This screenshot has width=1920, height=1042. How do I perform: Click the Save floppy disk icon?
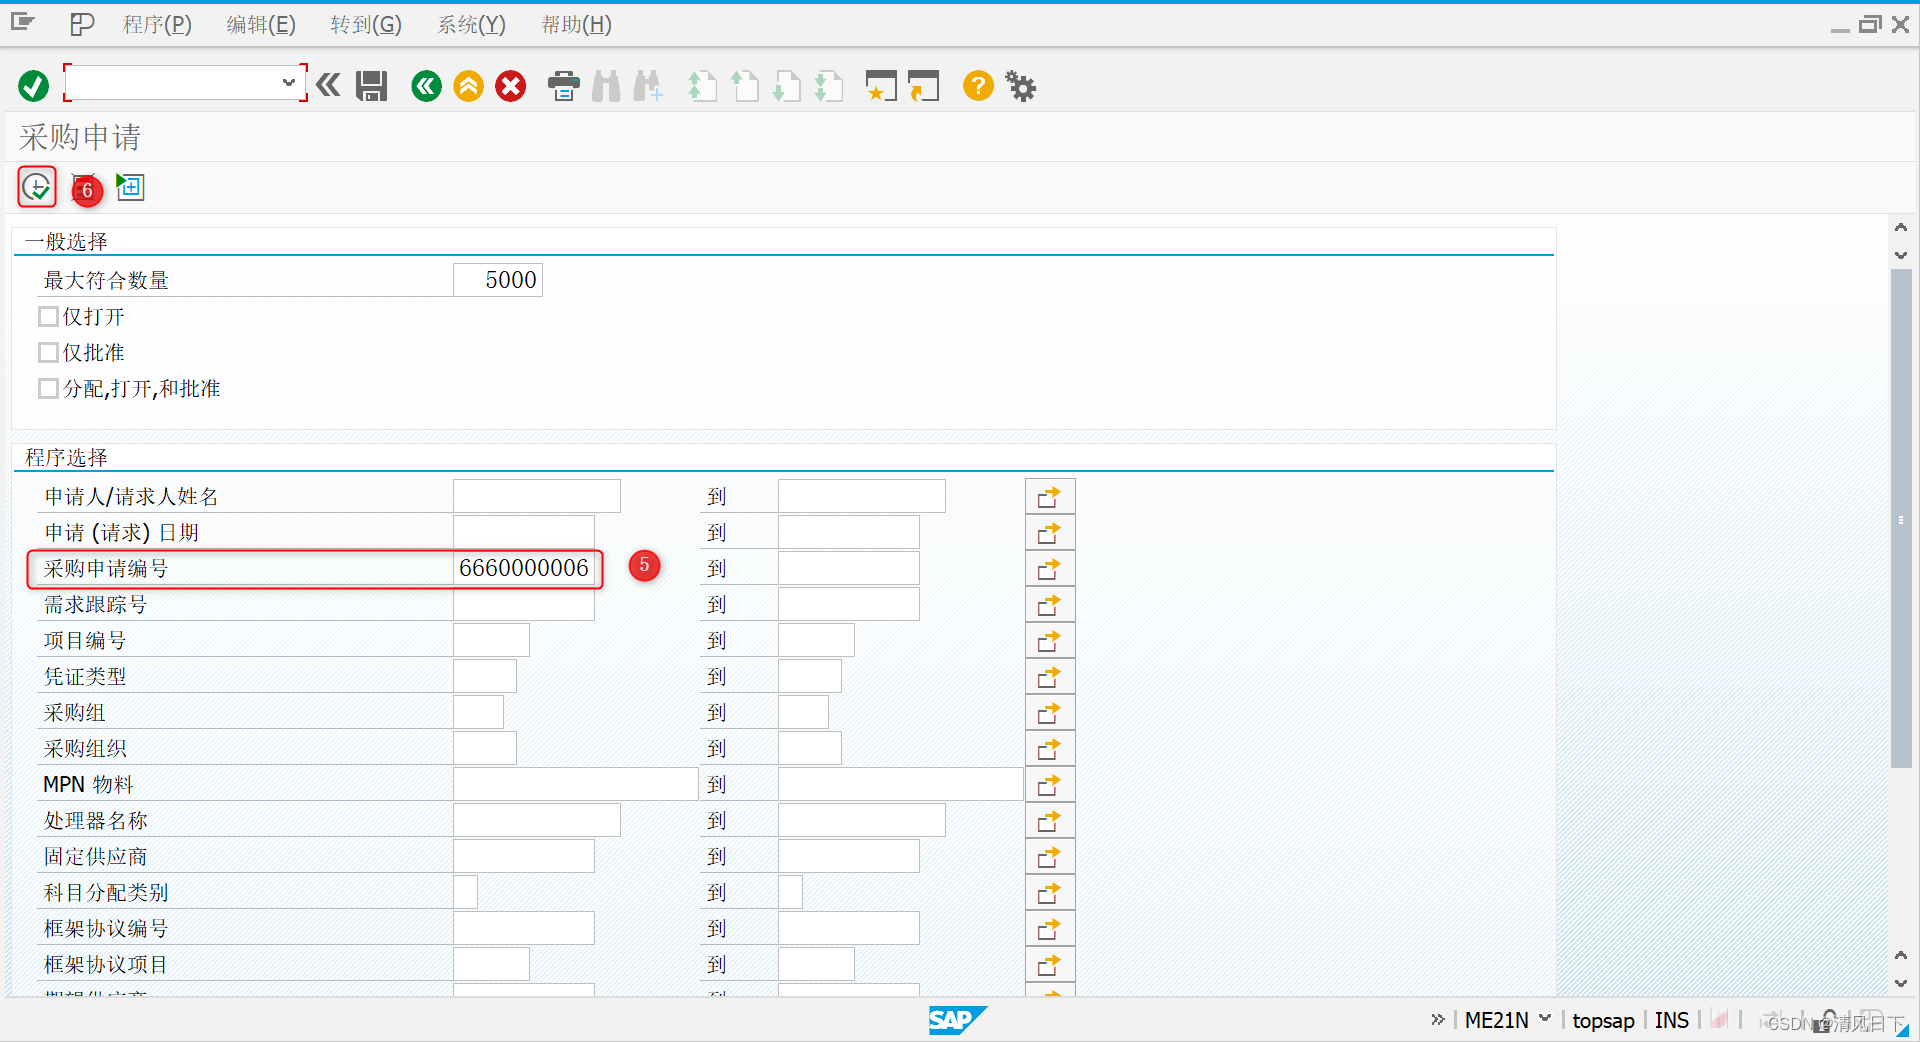pos(372,86)
